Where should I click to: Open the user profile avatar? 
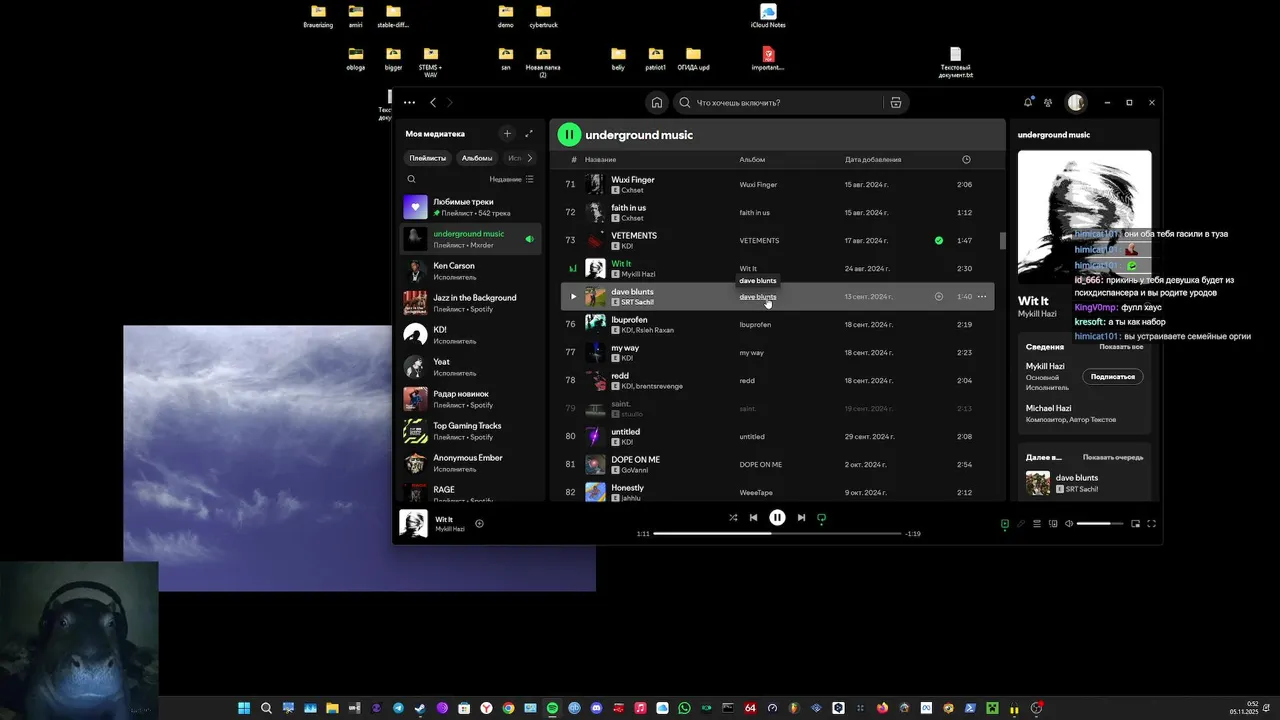coord(1076,102)
